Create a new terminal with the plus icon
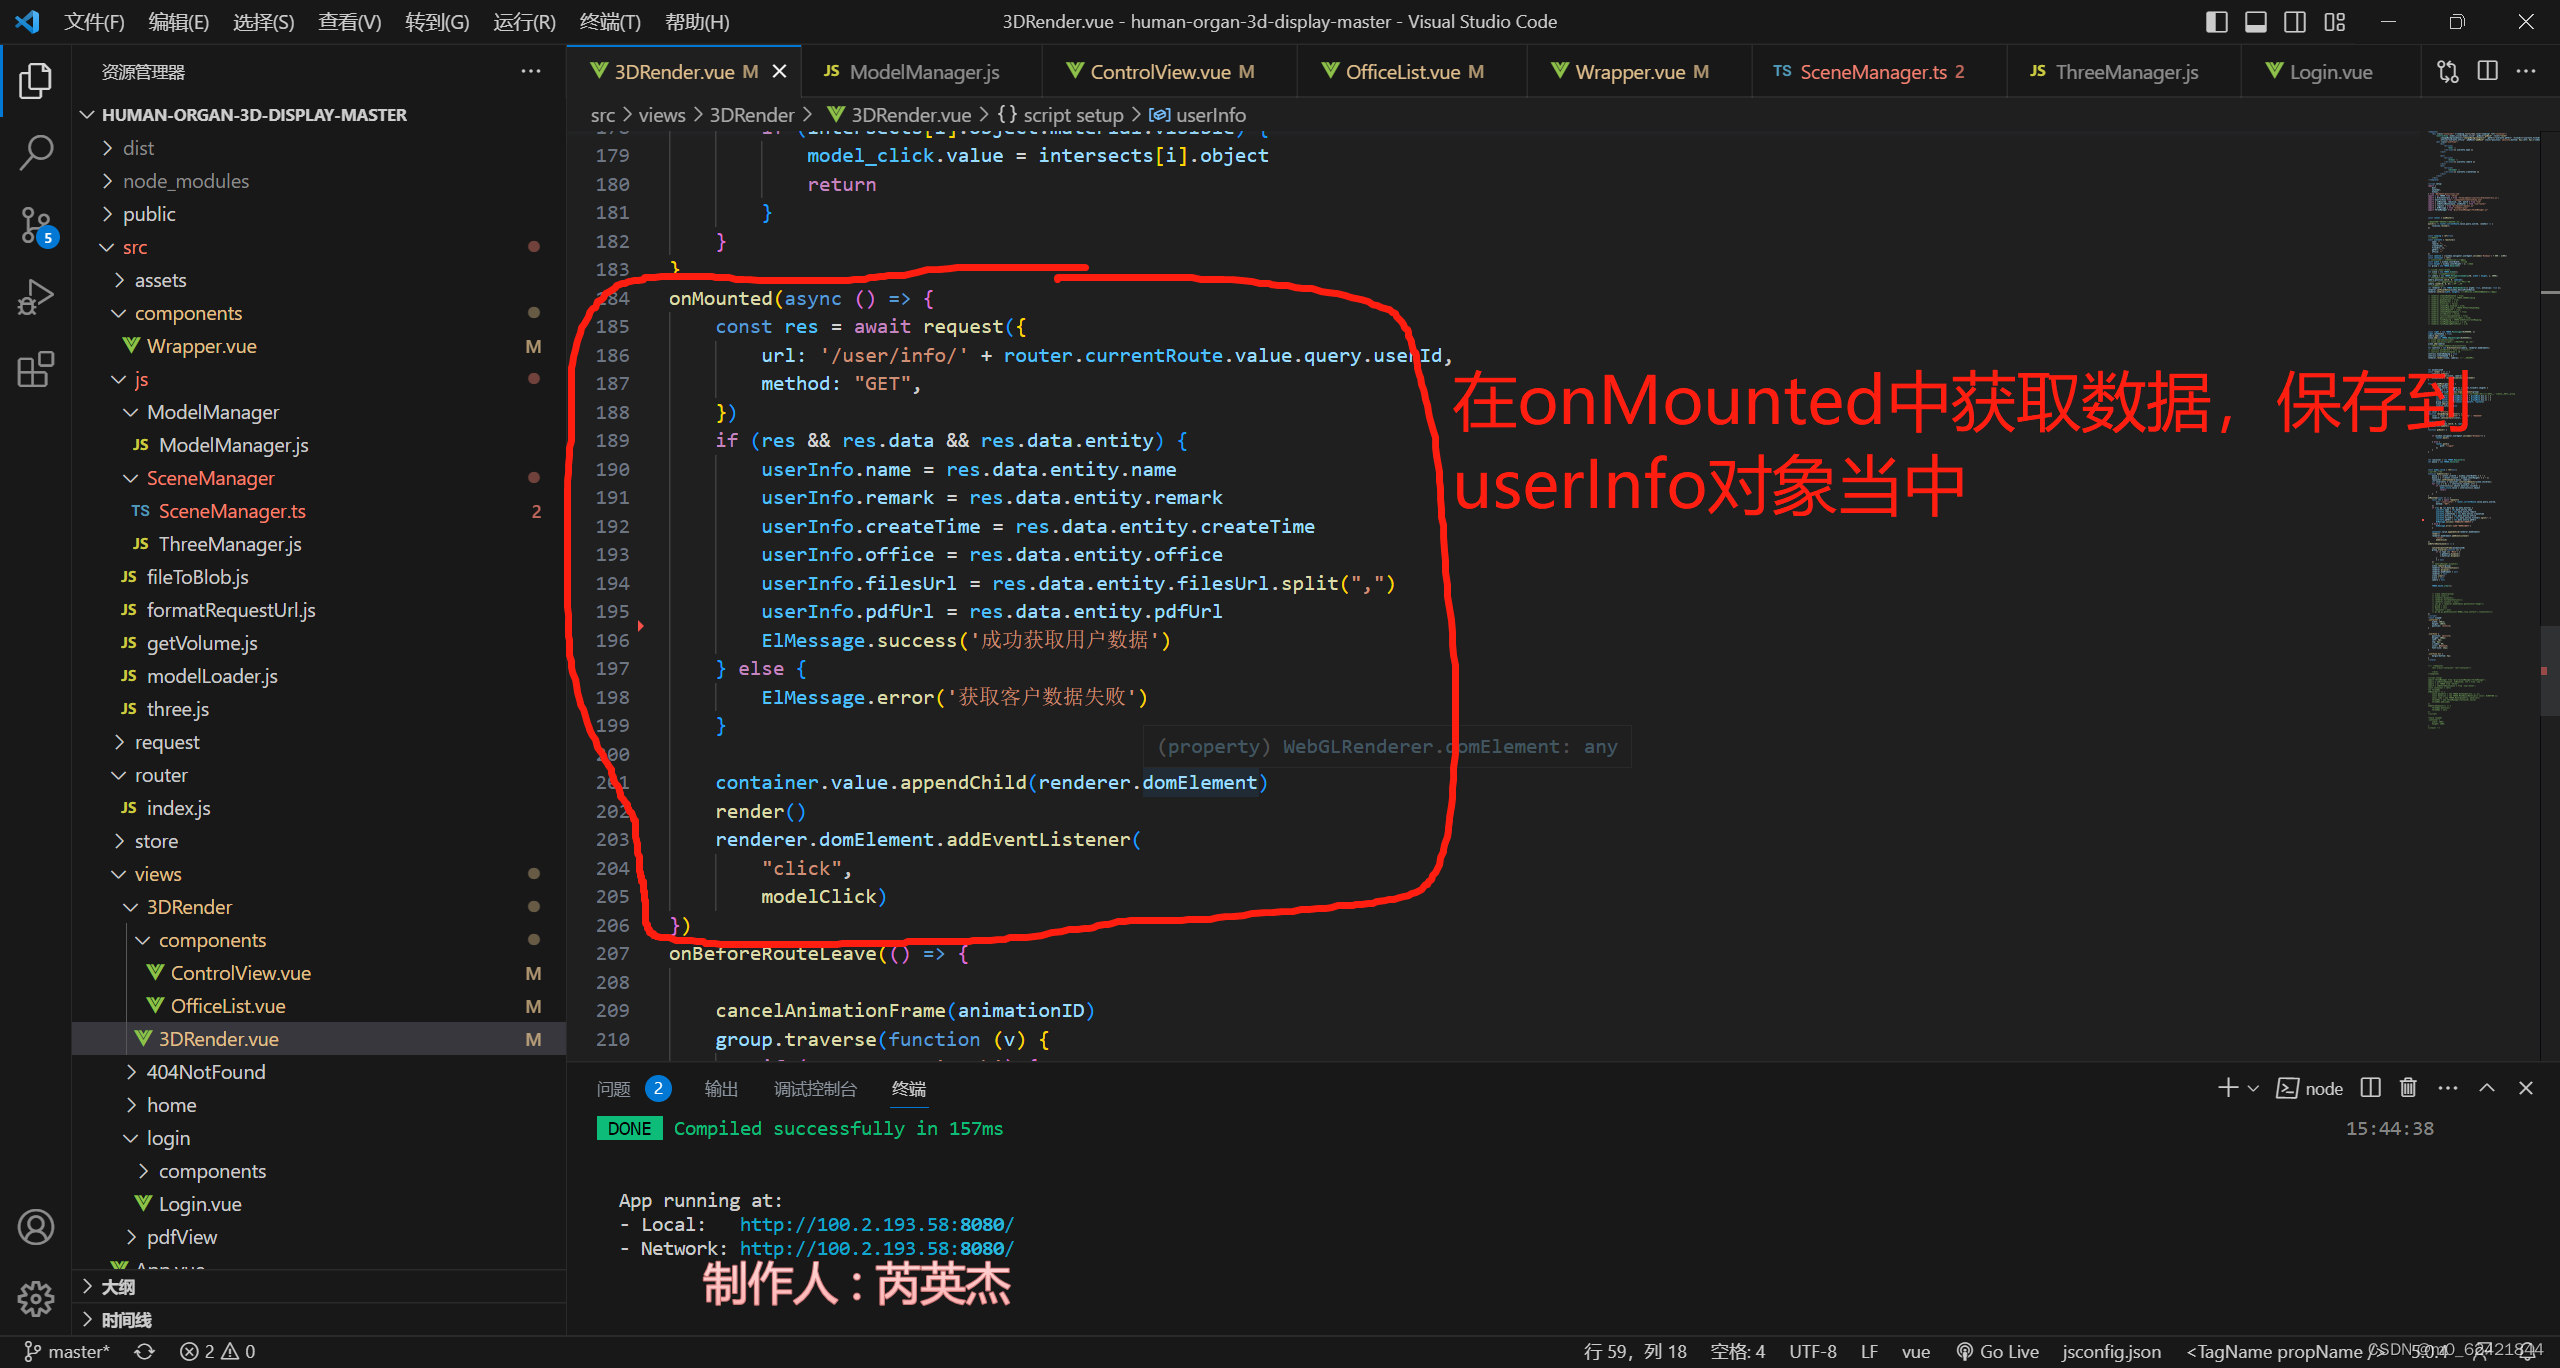Image resolution: width=2560 pixels, height=1368 pixels. (2228, 1087)
